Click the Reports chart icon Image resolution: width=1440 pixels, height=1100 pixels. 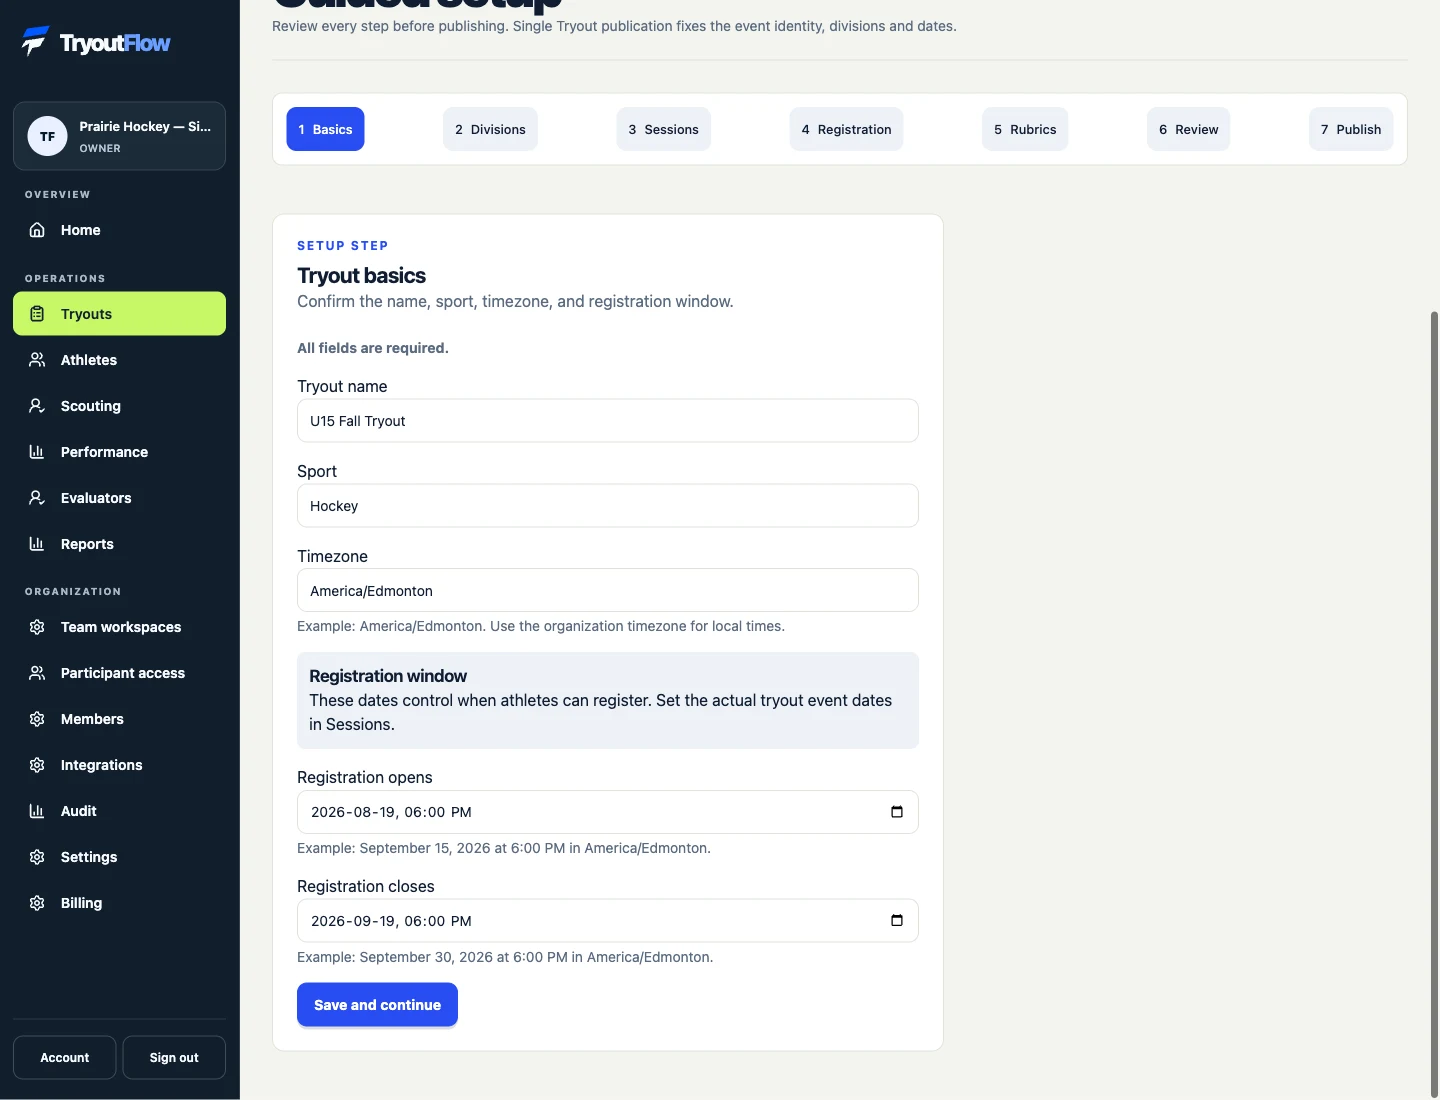[37, 544]
